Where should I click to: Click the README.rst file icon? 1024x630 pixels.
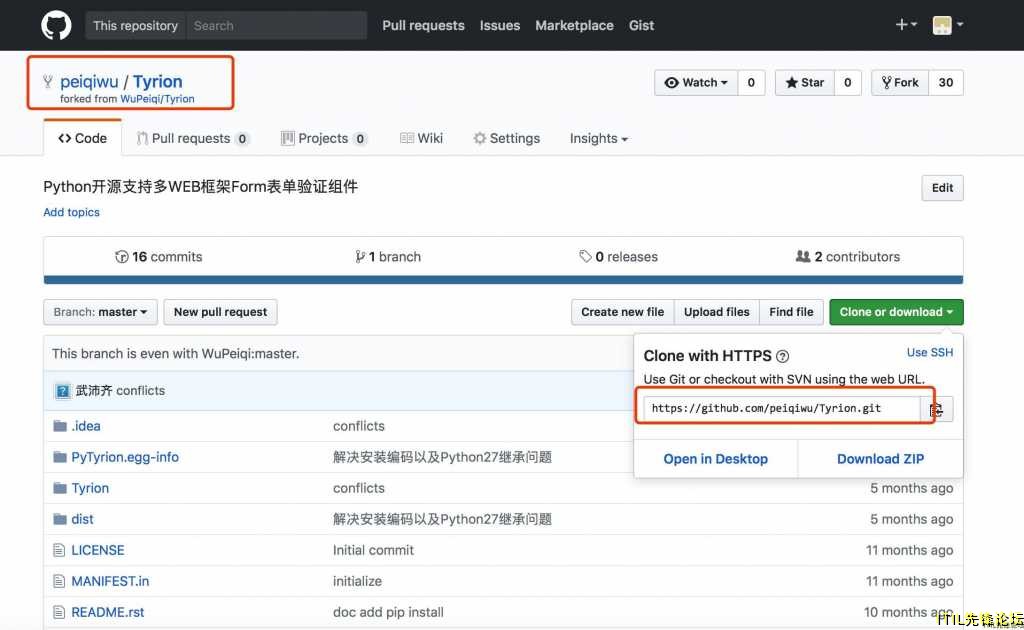coord(59,612)
